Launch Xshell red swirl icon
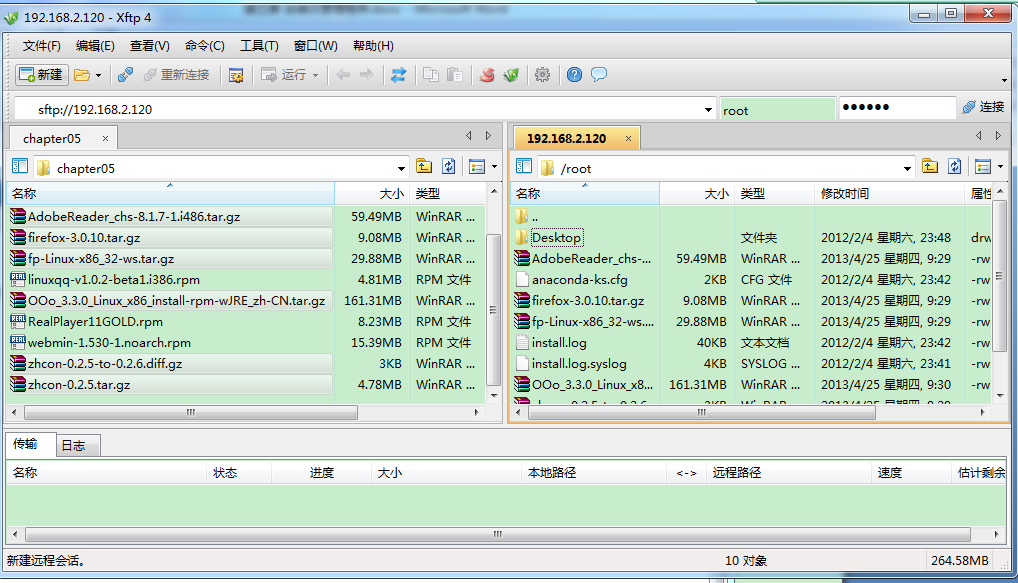This screenshot has width=1018, height=583. [x=487, y=75]
